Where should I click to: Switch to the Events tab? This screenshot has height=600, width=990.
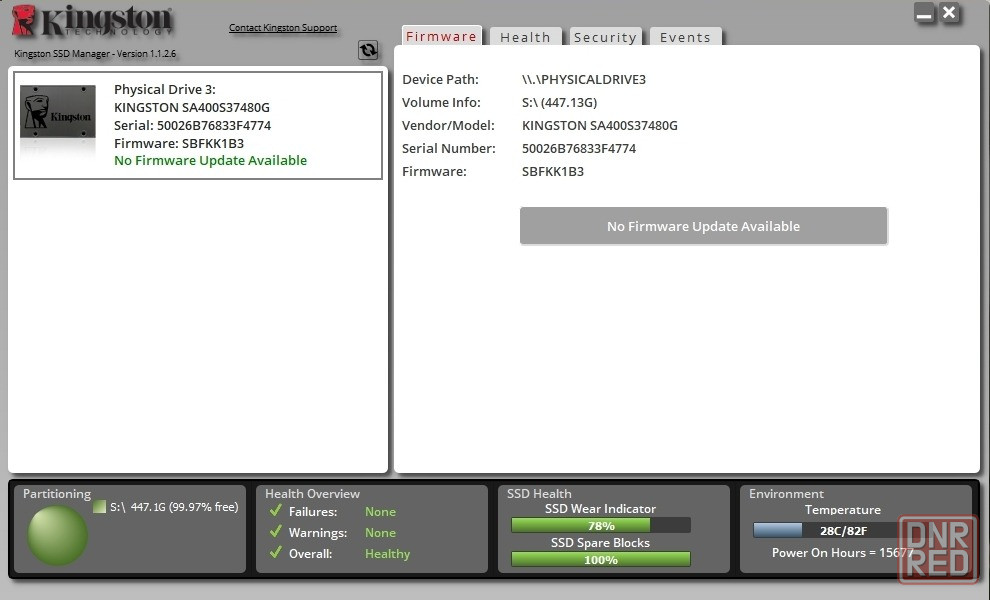[685, 37]
